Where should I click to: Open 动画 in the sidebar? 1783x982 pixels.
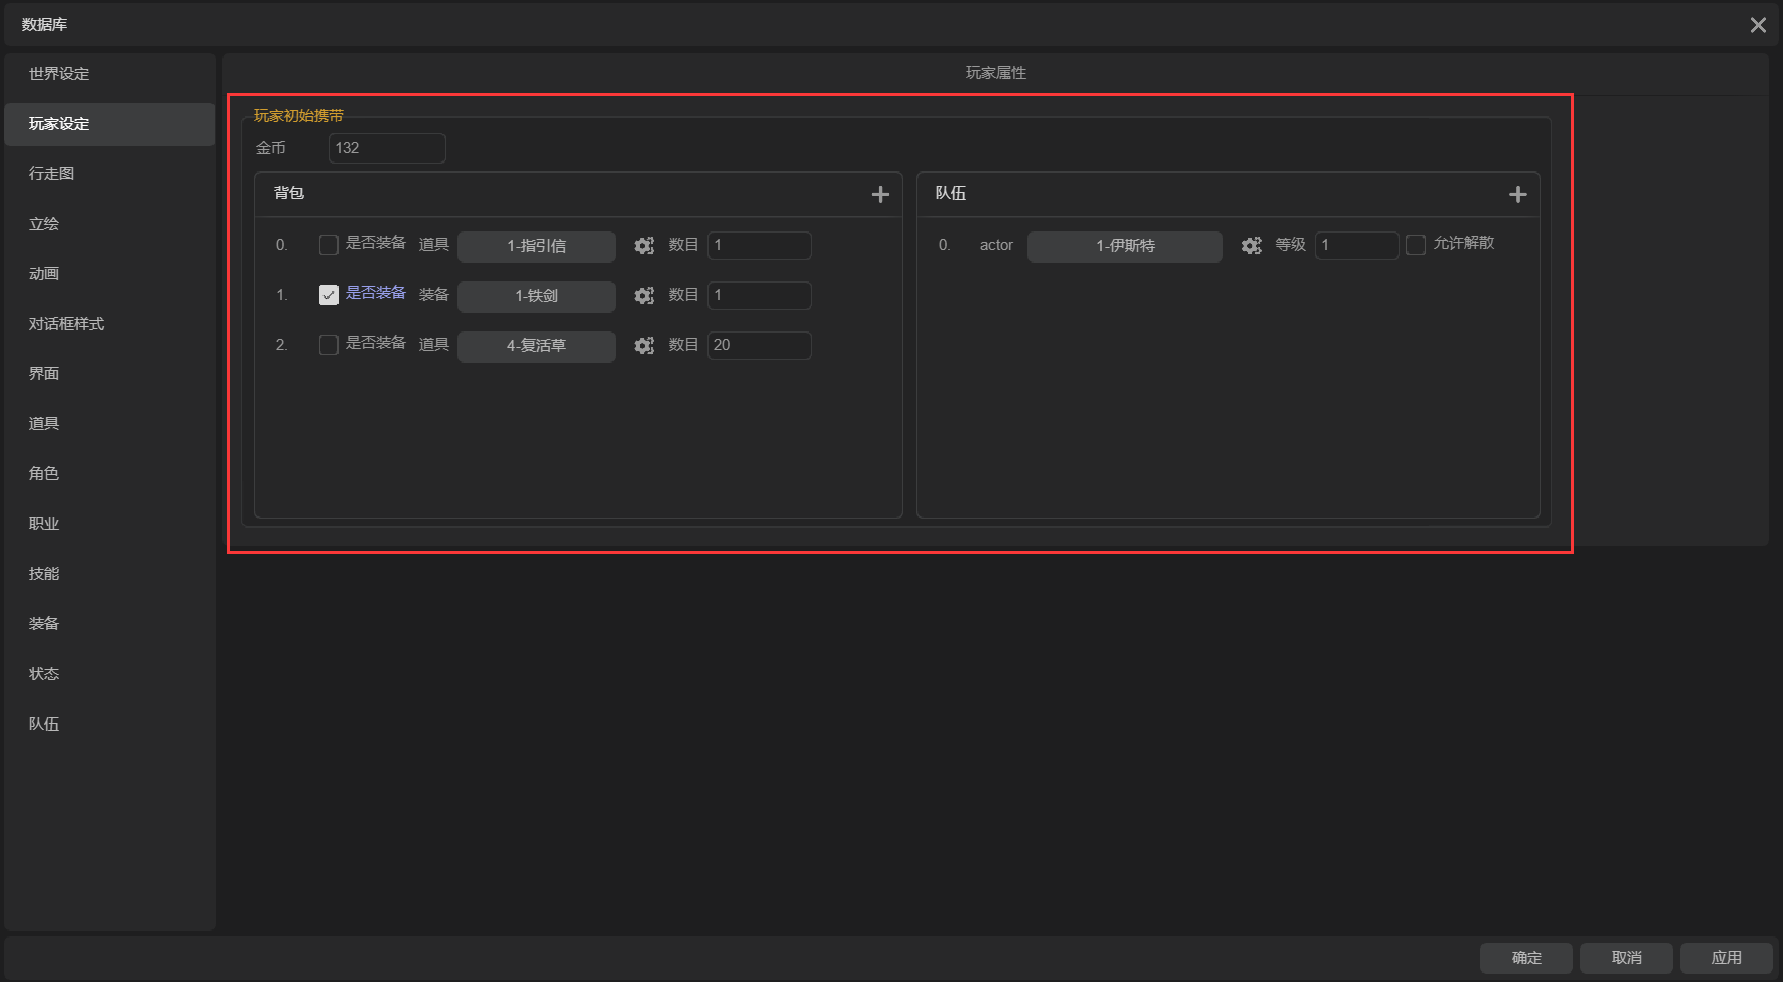[109, 274]
